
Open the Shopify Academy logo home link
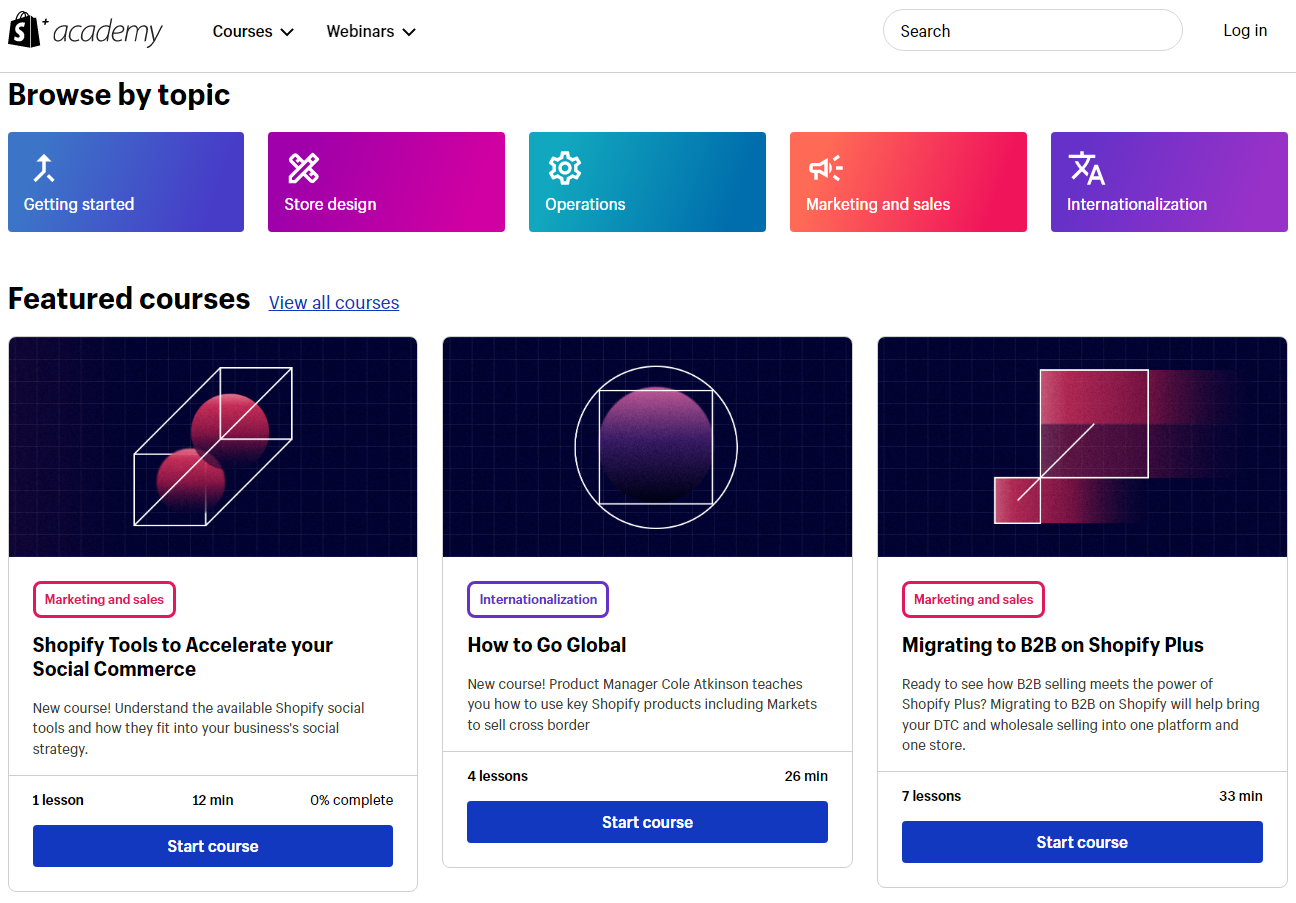click(x=85, y=30)
